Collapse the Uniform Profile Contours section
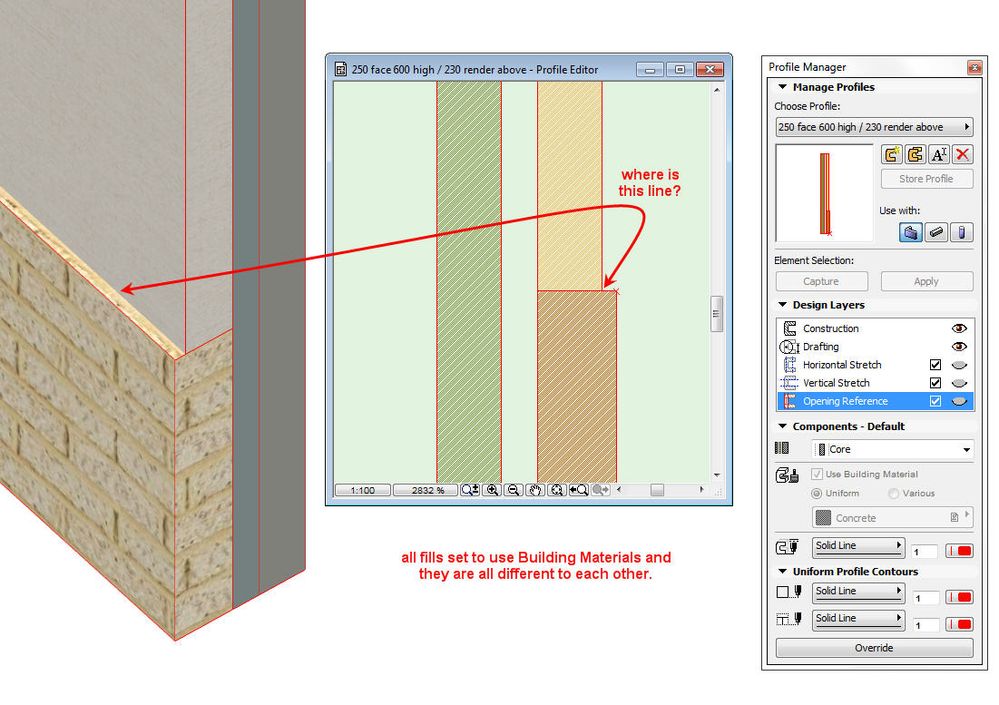 tap(783, 571)
